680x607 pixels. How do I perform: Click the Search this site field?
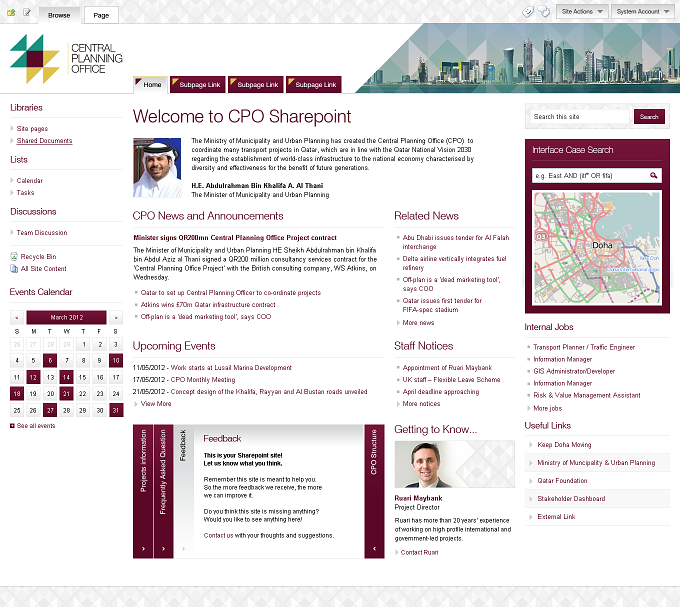(579, 117)
